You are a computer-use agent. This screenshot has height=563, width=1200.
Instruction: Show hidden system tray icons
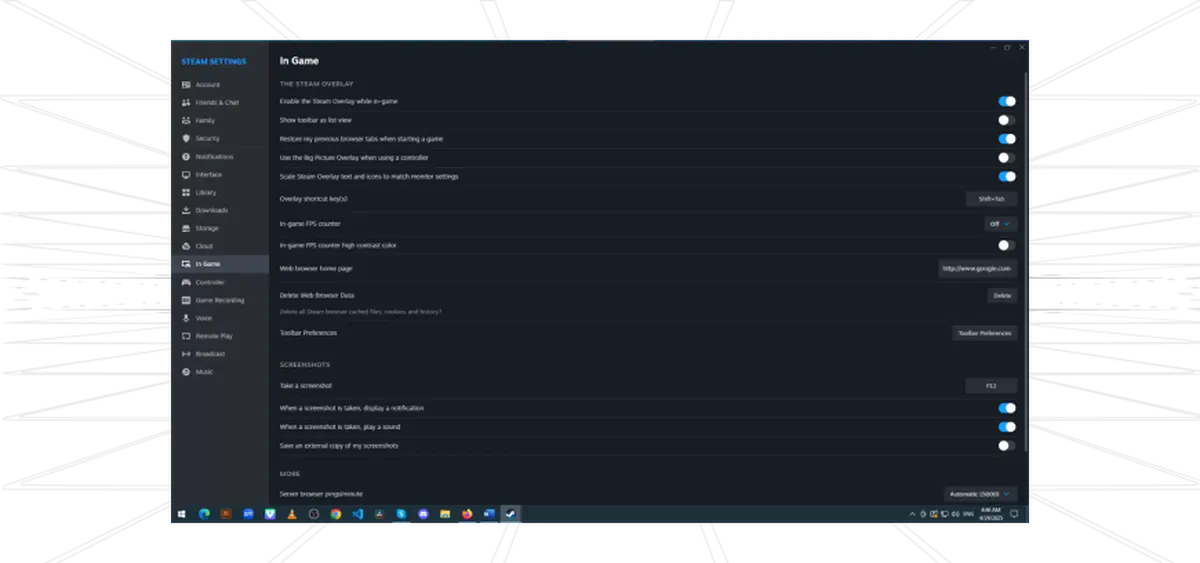tap(912, 514)
